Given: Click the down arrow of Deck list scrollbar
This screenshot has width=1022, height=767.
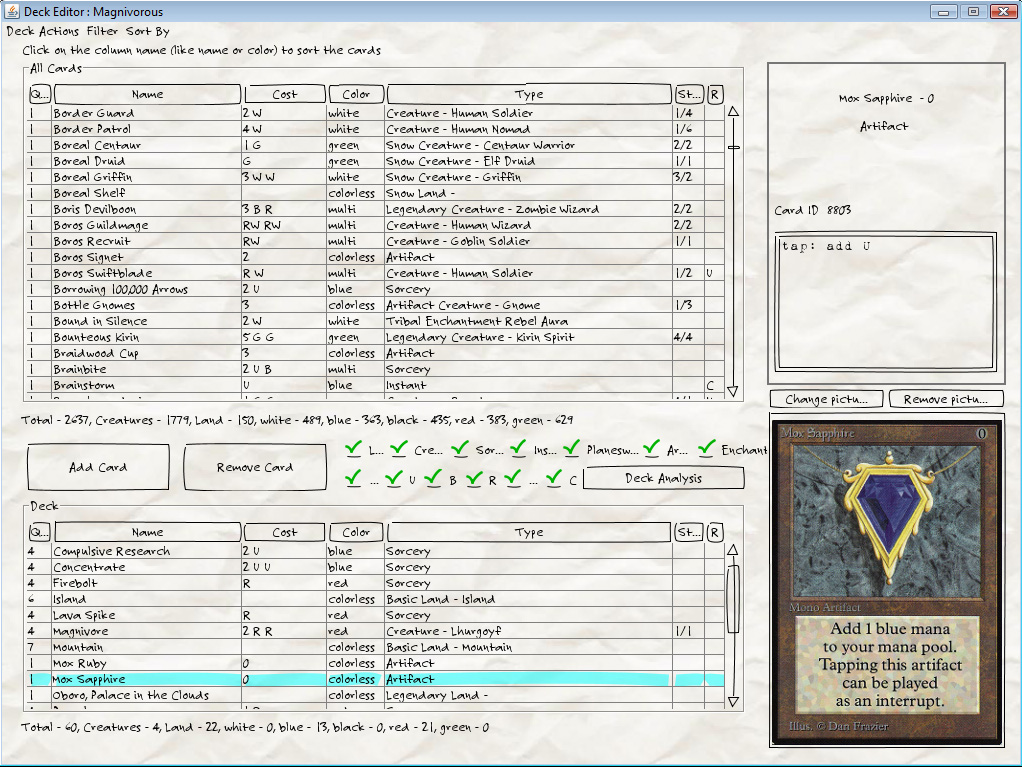Looking at the screenshot, I should click(x=733, y=701).
